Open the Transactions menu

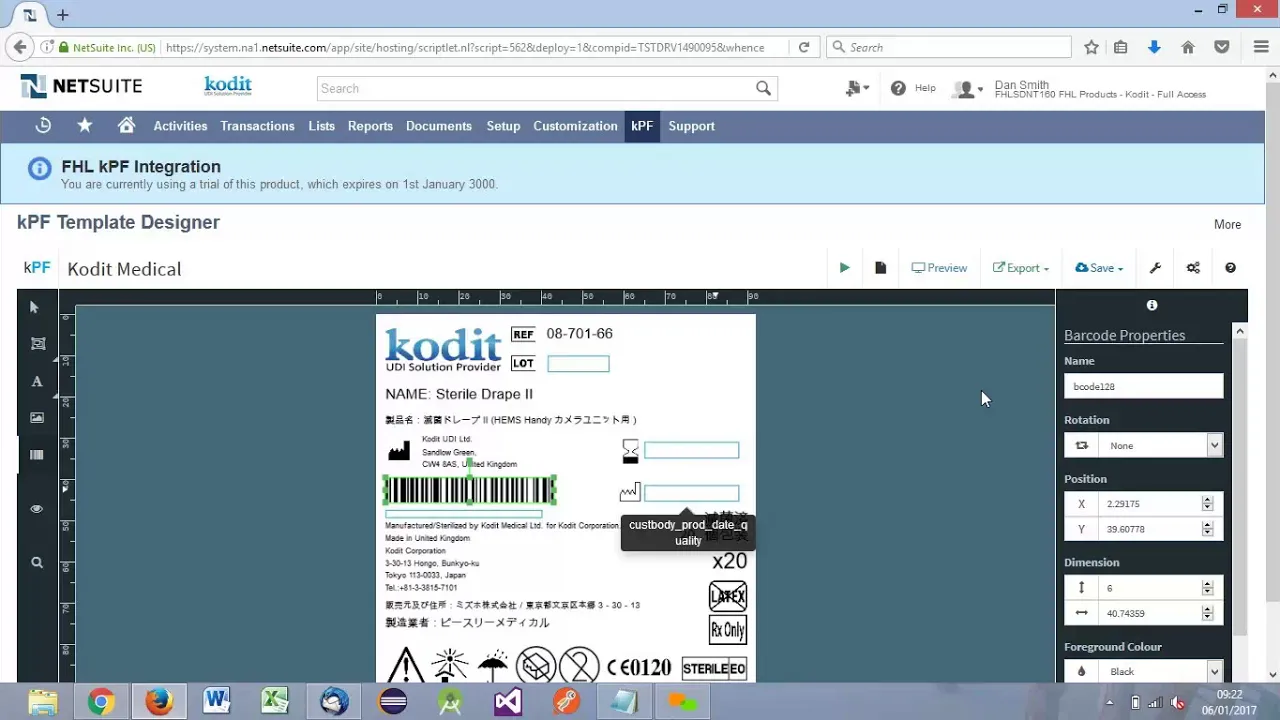coord(257,126)
